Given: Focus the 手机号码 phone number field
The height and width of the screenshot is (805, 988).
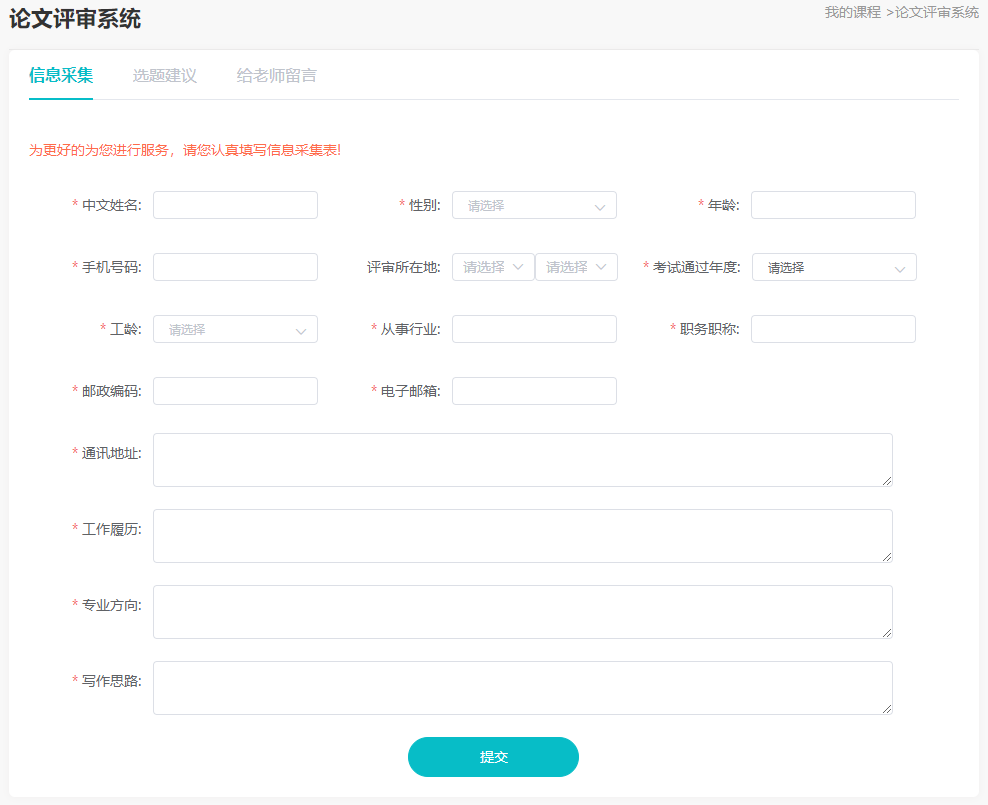Looking at the screenshot, I should pos(235,267).
